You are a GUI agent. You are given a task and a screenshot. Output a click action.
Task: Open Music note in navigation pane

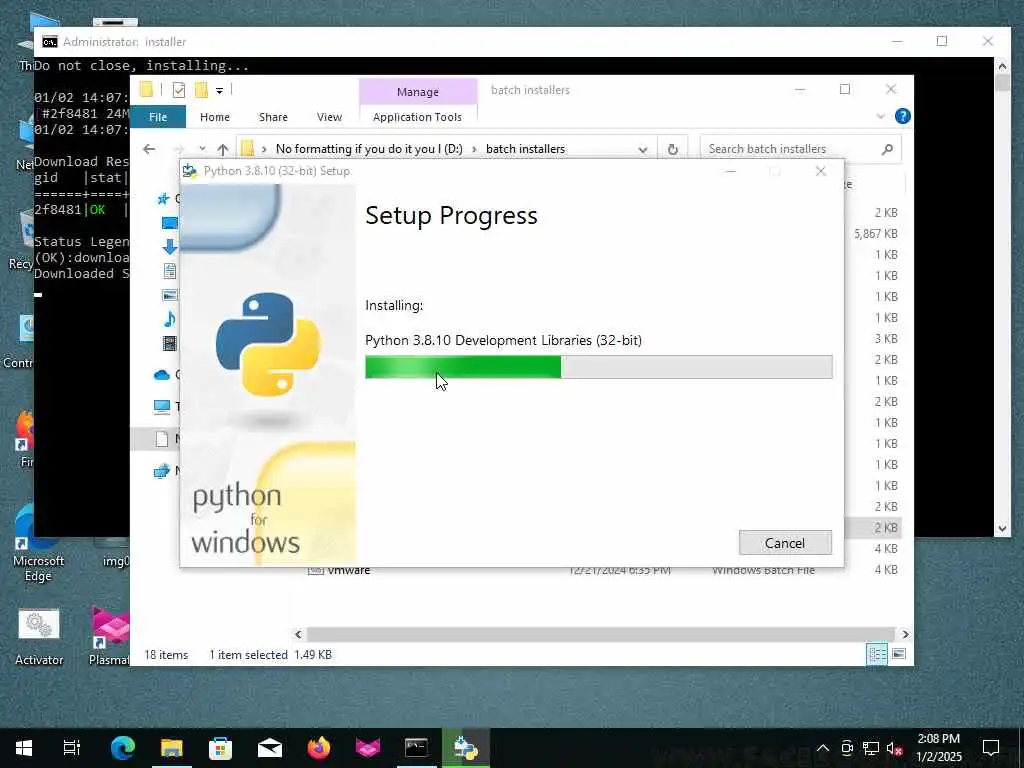tap(169, 319)
